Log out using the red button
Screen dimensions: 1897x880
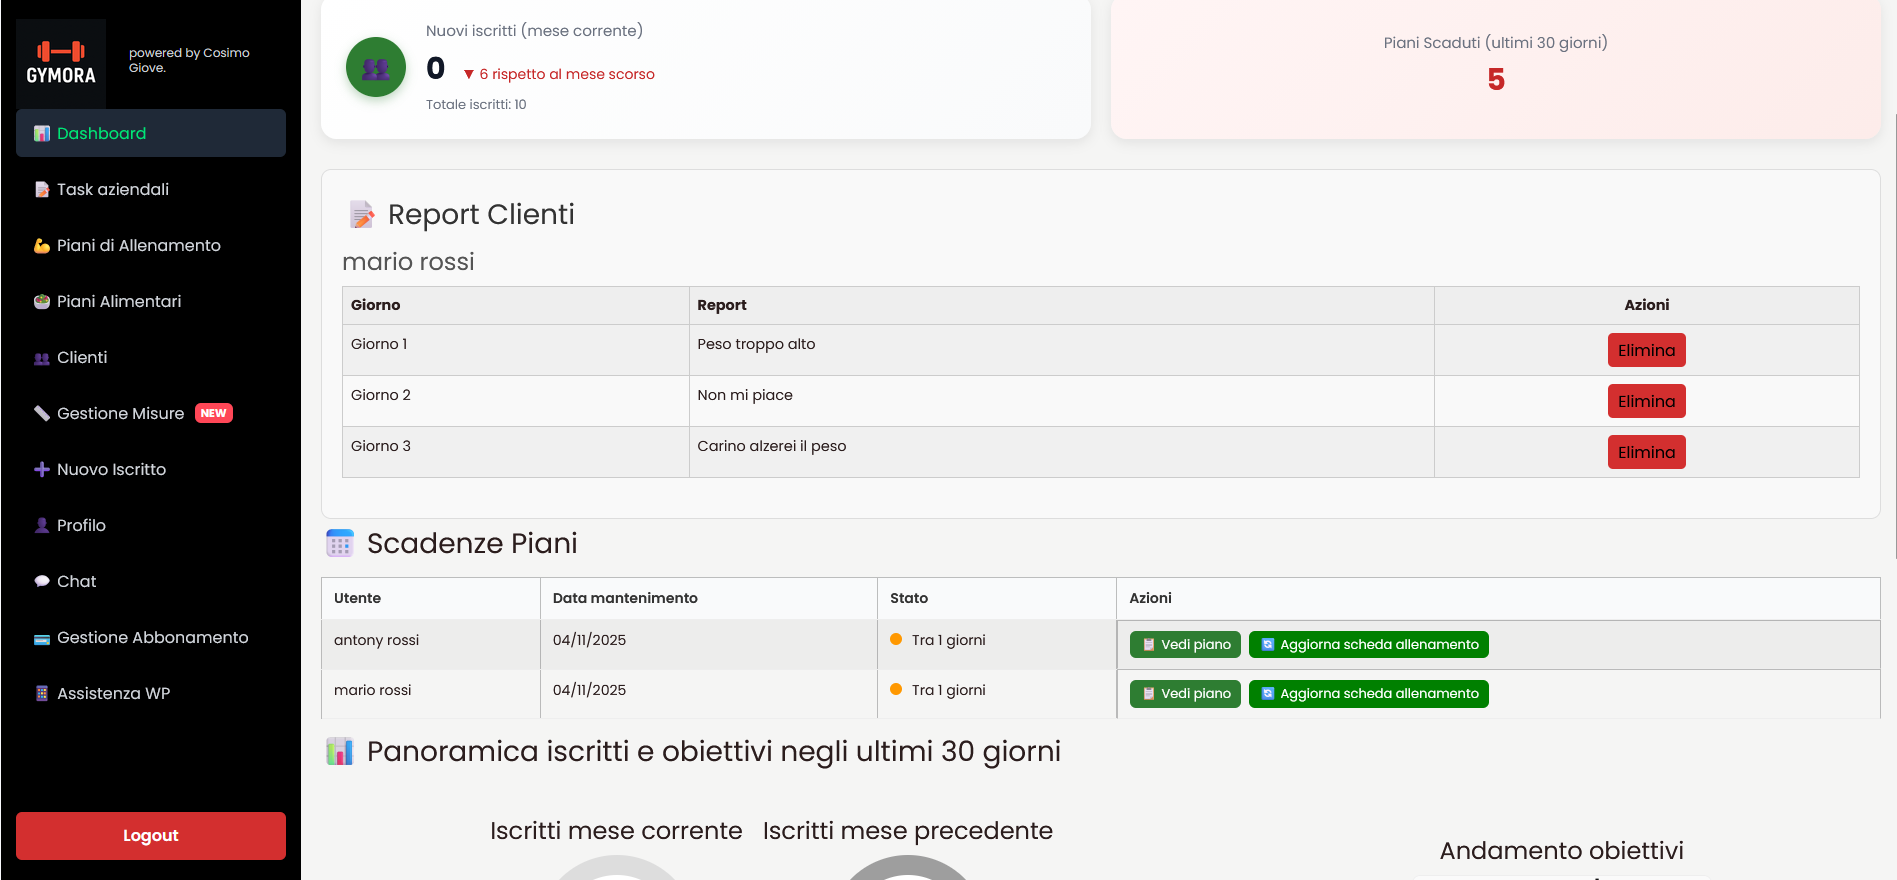click(x=151, y=836)
